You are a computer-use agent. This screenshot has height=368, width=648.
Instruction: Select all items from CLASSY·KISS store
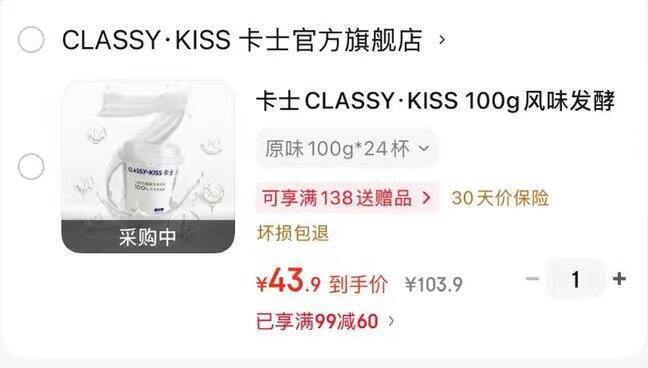pyautogui.click(x=31, y=40)
